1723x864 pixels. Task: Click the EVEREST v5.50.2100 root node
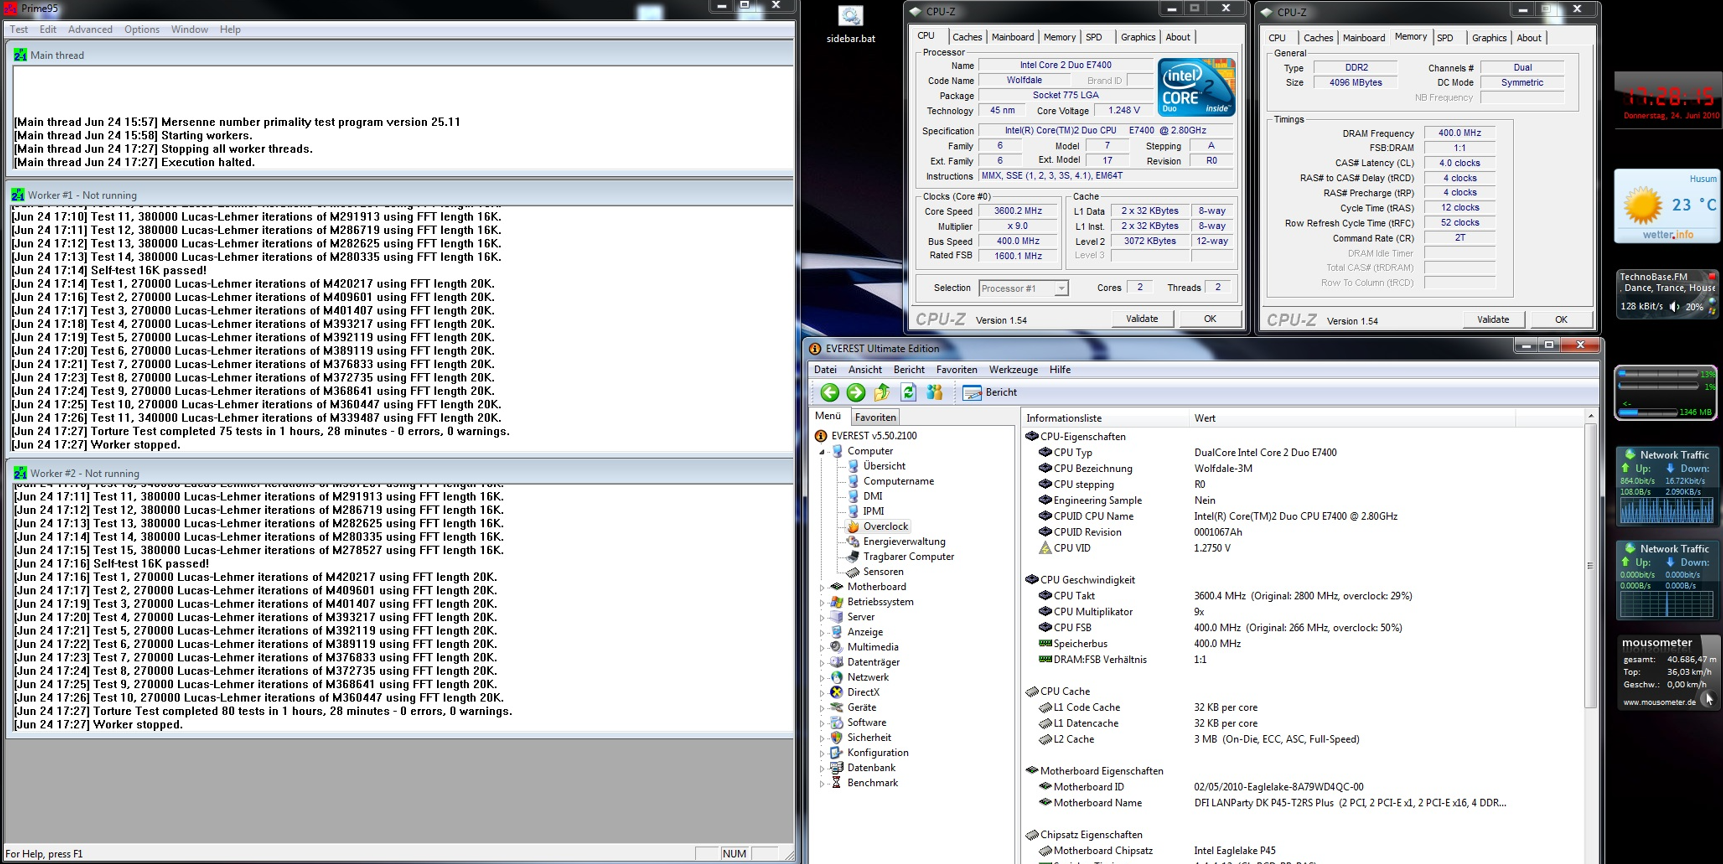873,436
